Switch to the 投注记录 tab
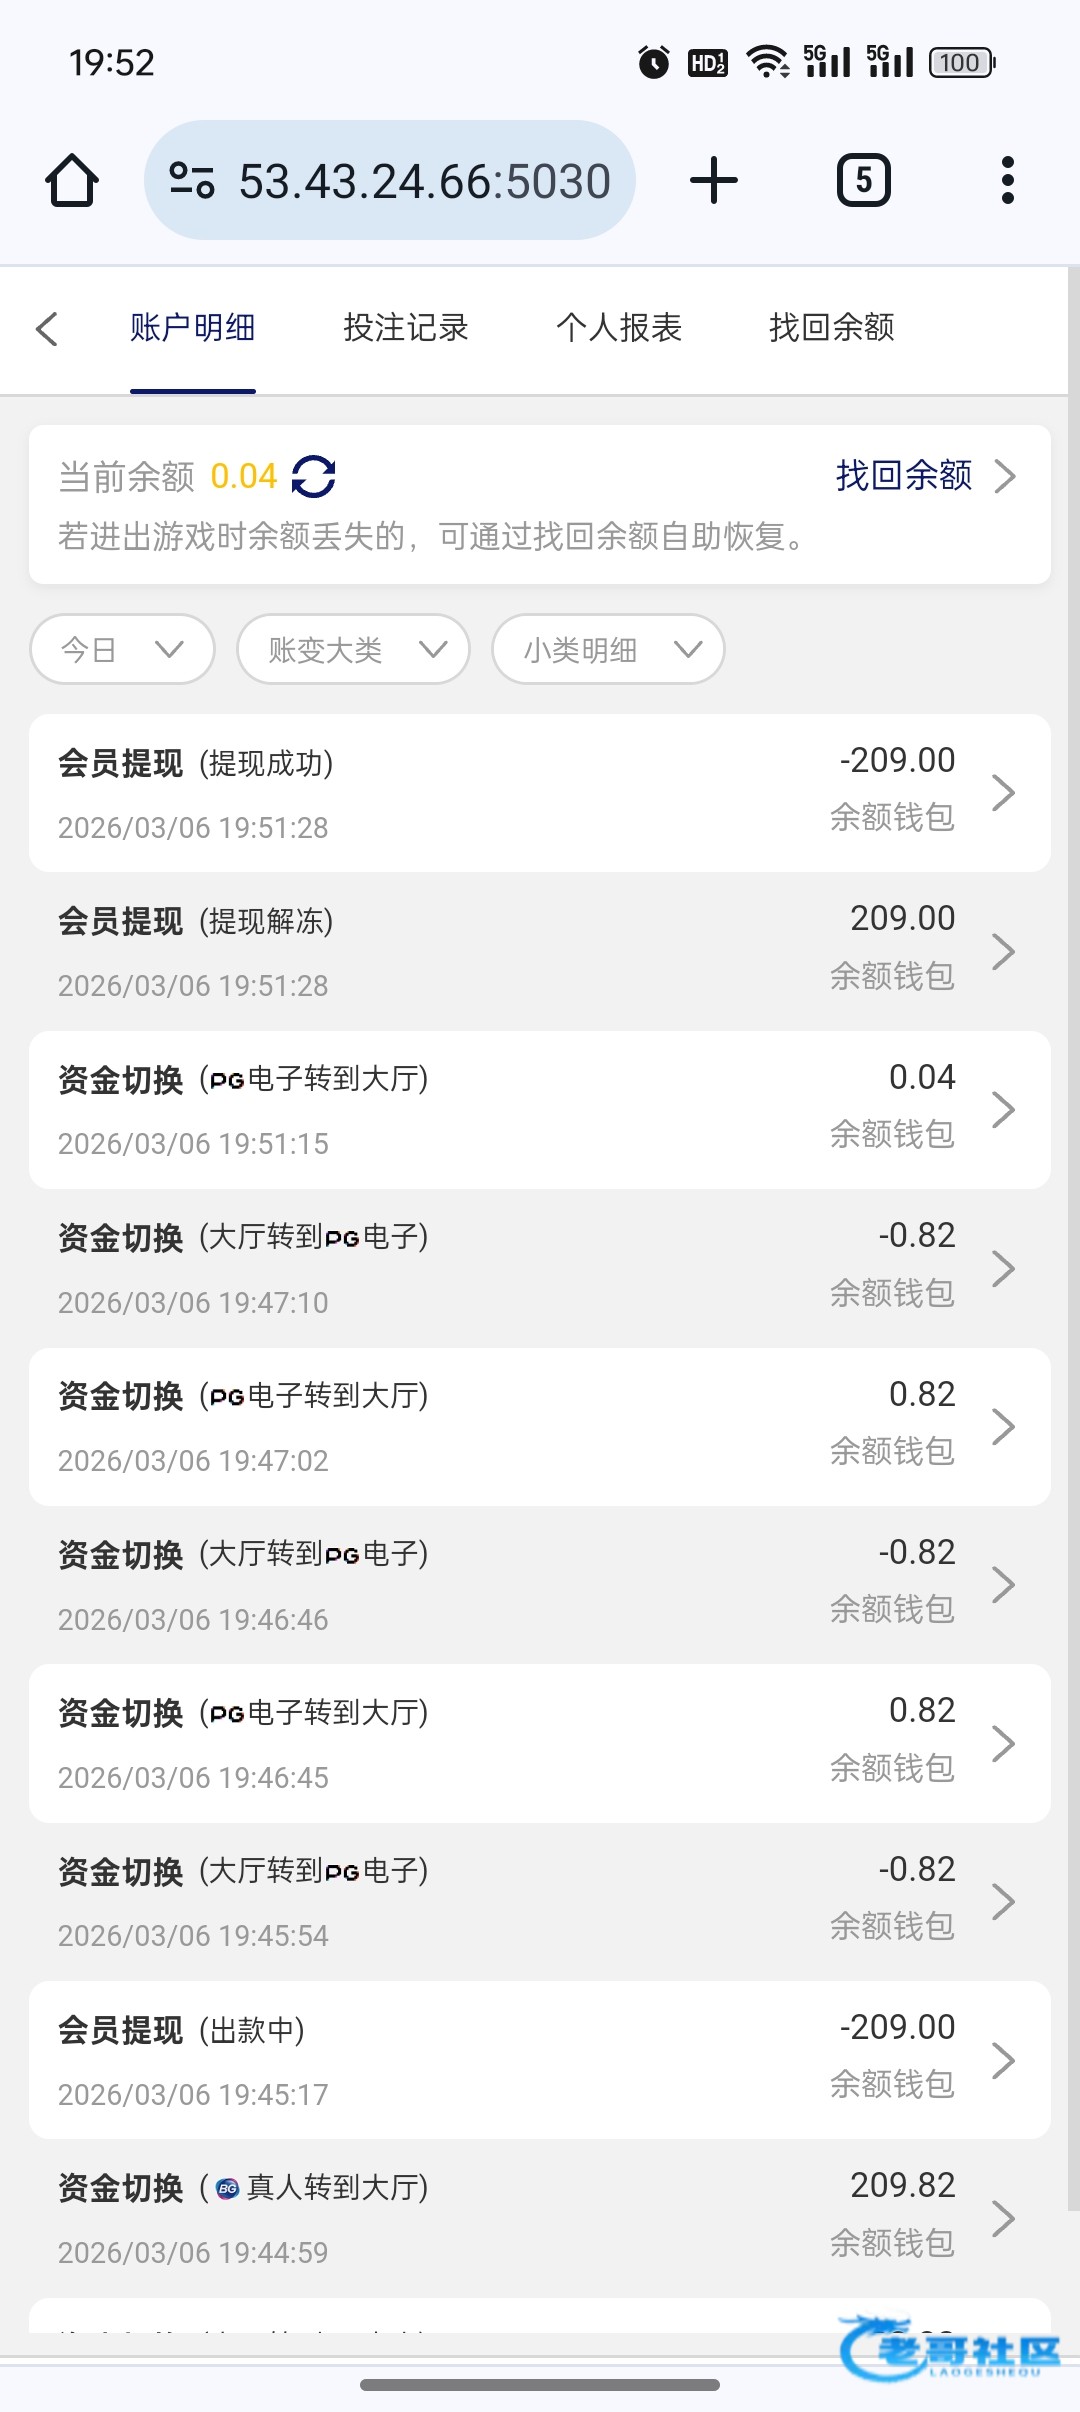The image size is (1080, 2412). tap(405, 328)
